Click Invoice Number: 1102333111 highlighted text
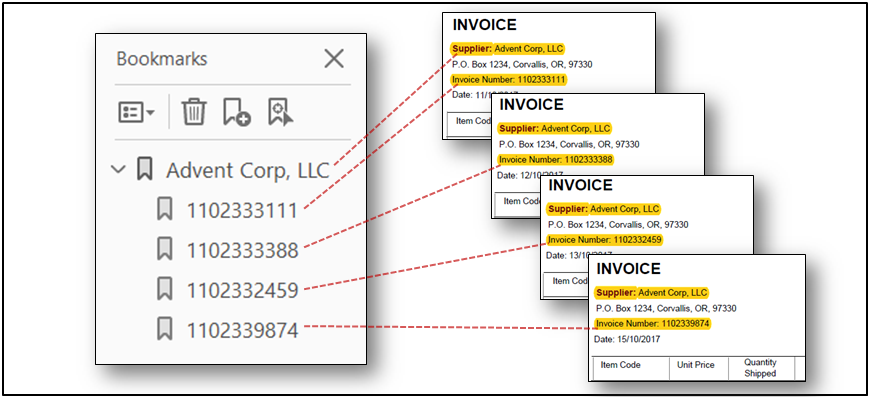869x397 pixels. click(x=509, y=80)
